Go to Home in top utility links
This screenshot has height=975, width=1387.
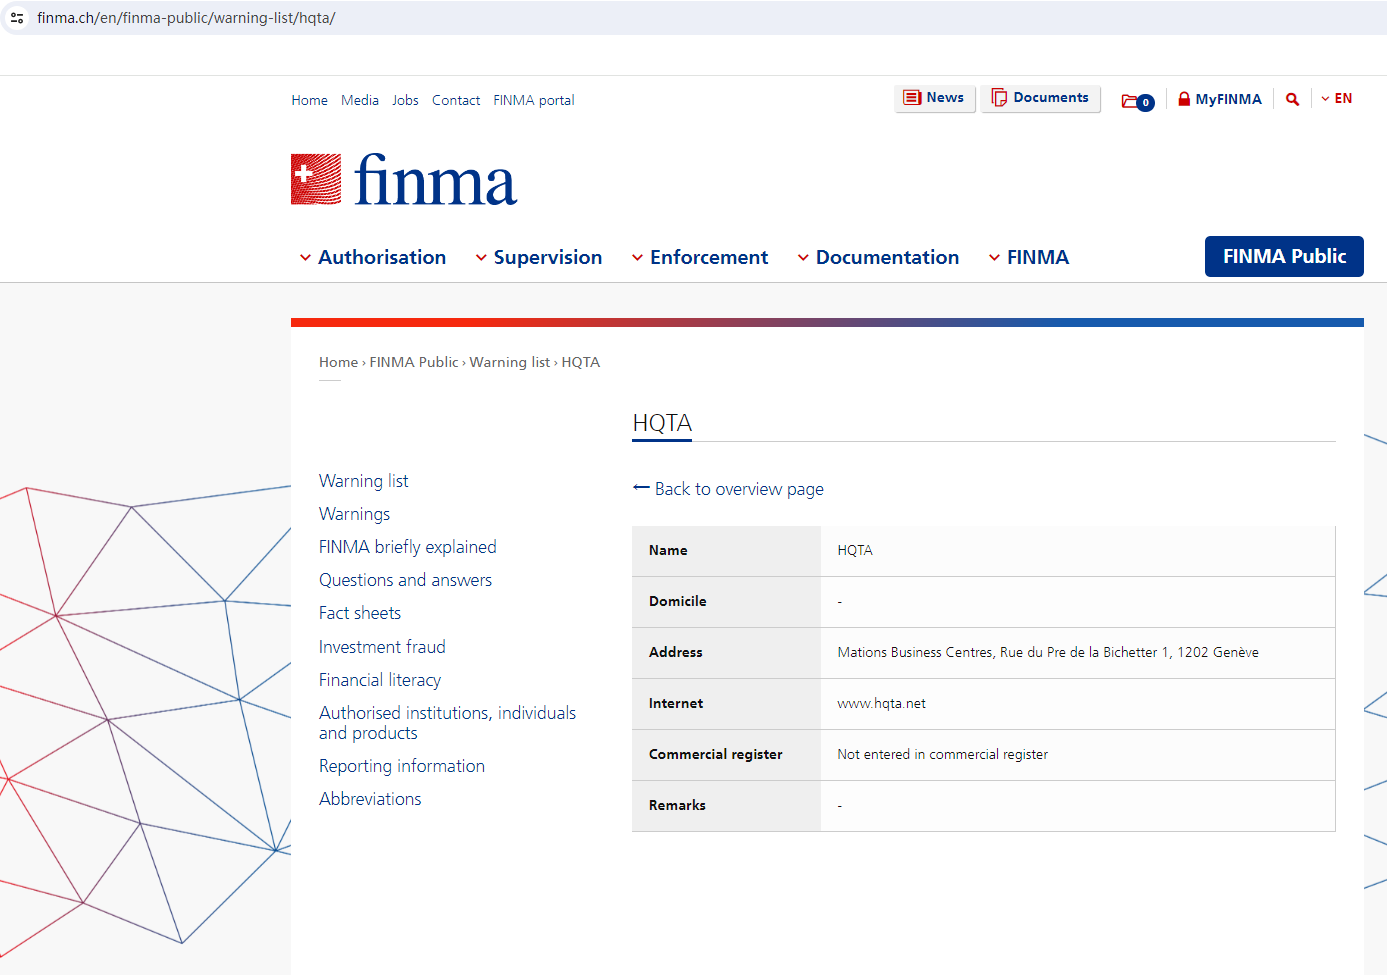pos(310,100)
